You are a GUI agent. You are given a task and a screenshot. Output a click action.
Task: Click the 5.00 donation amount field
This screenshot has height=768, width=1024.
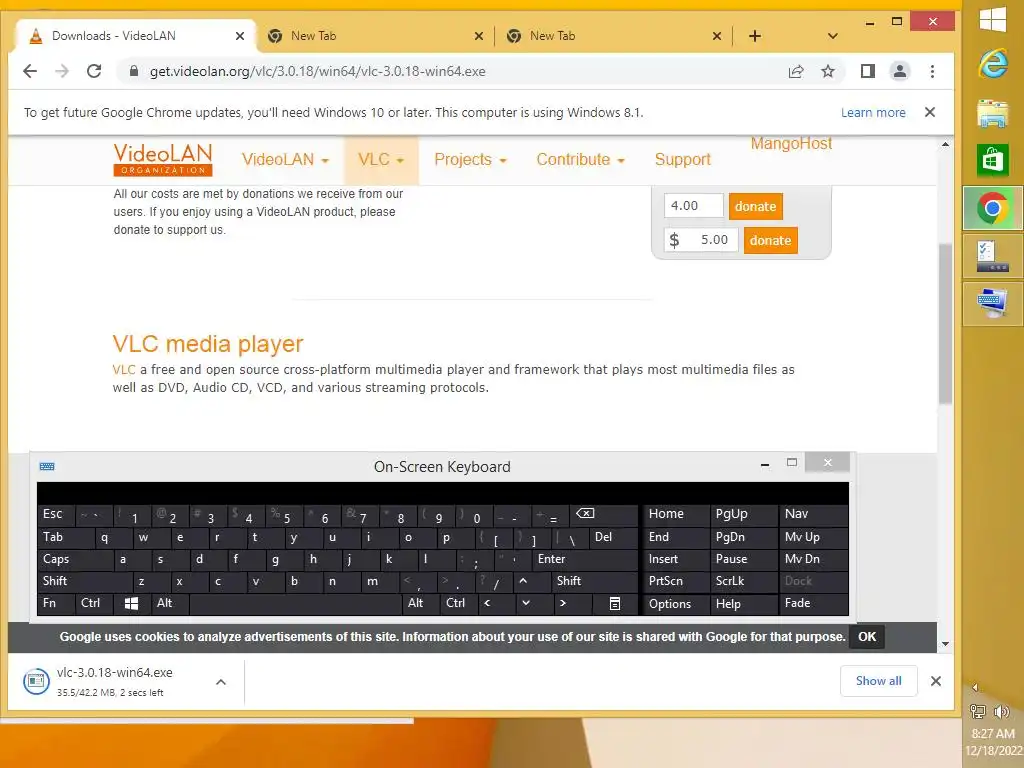[701, 240]
